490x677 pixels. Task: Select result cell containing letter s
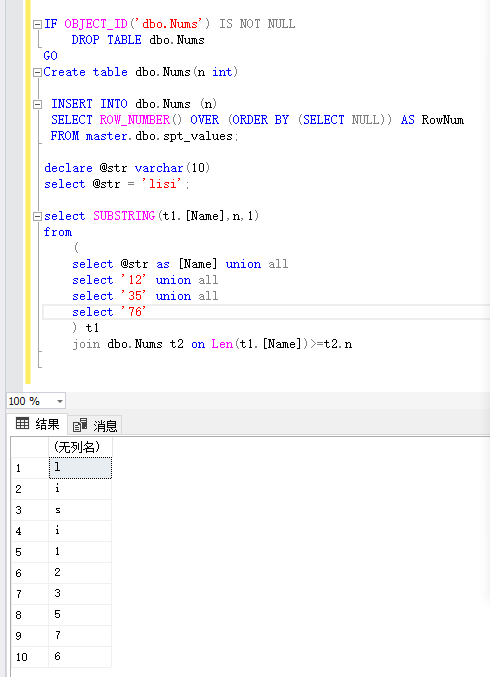(80, 510)
